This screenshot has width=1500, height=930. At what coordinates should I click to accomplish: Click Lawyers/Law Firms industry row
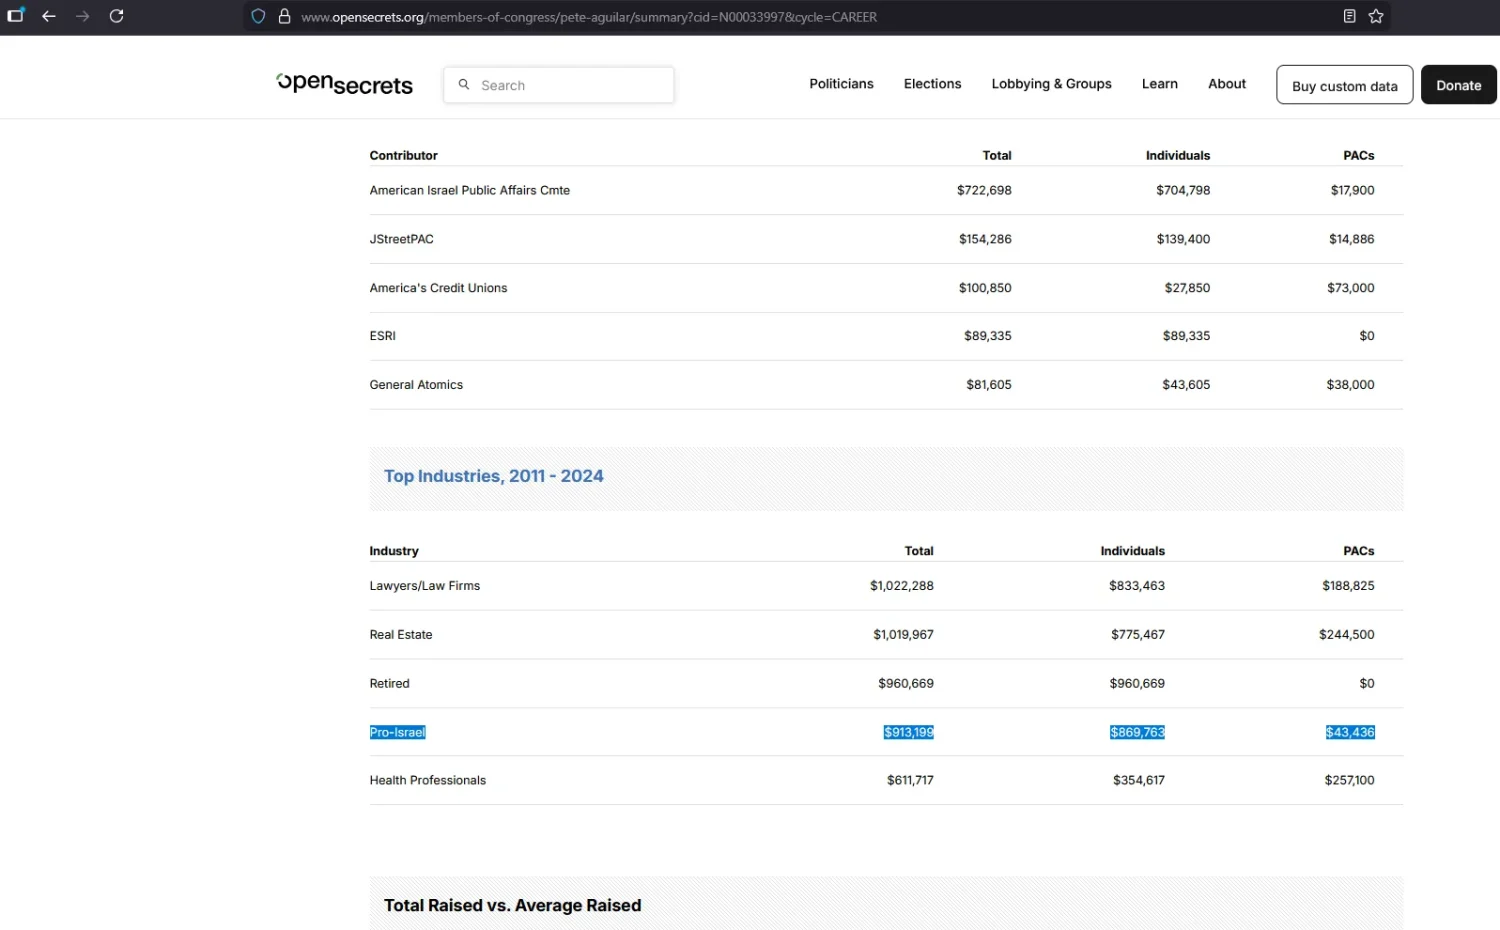886,586
